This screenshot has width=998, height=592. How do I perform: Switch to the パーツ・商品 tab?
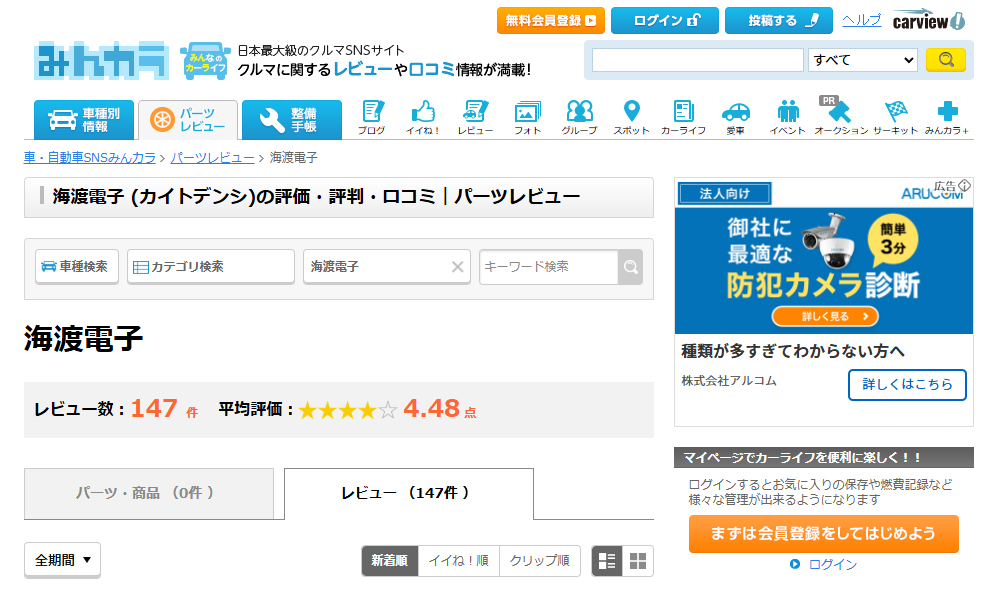coord(145,493)
